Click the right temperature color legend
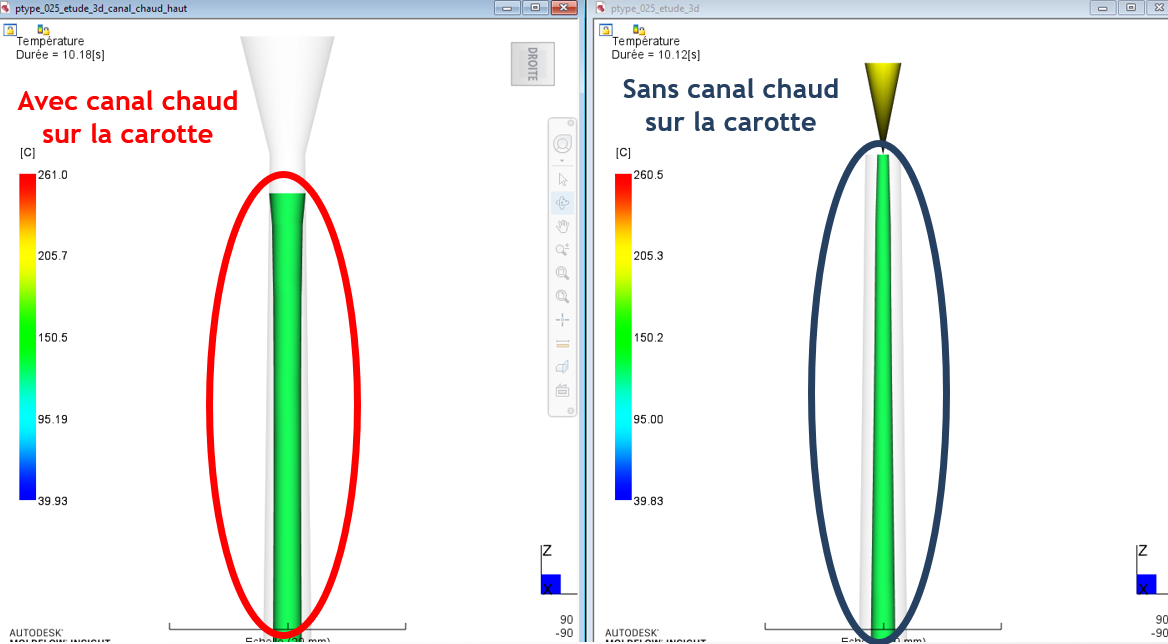This screenshot has width=1168, height=644. 623,336
